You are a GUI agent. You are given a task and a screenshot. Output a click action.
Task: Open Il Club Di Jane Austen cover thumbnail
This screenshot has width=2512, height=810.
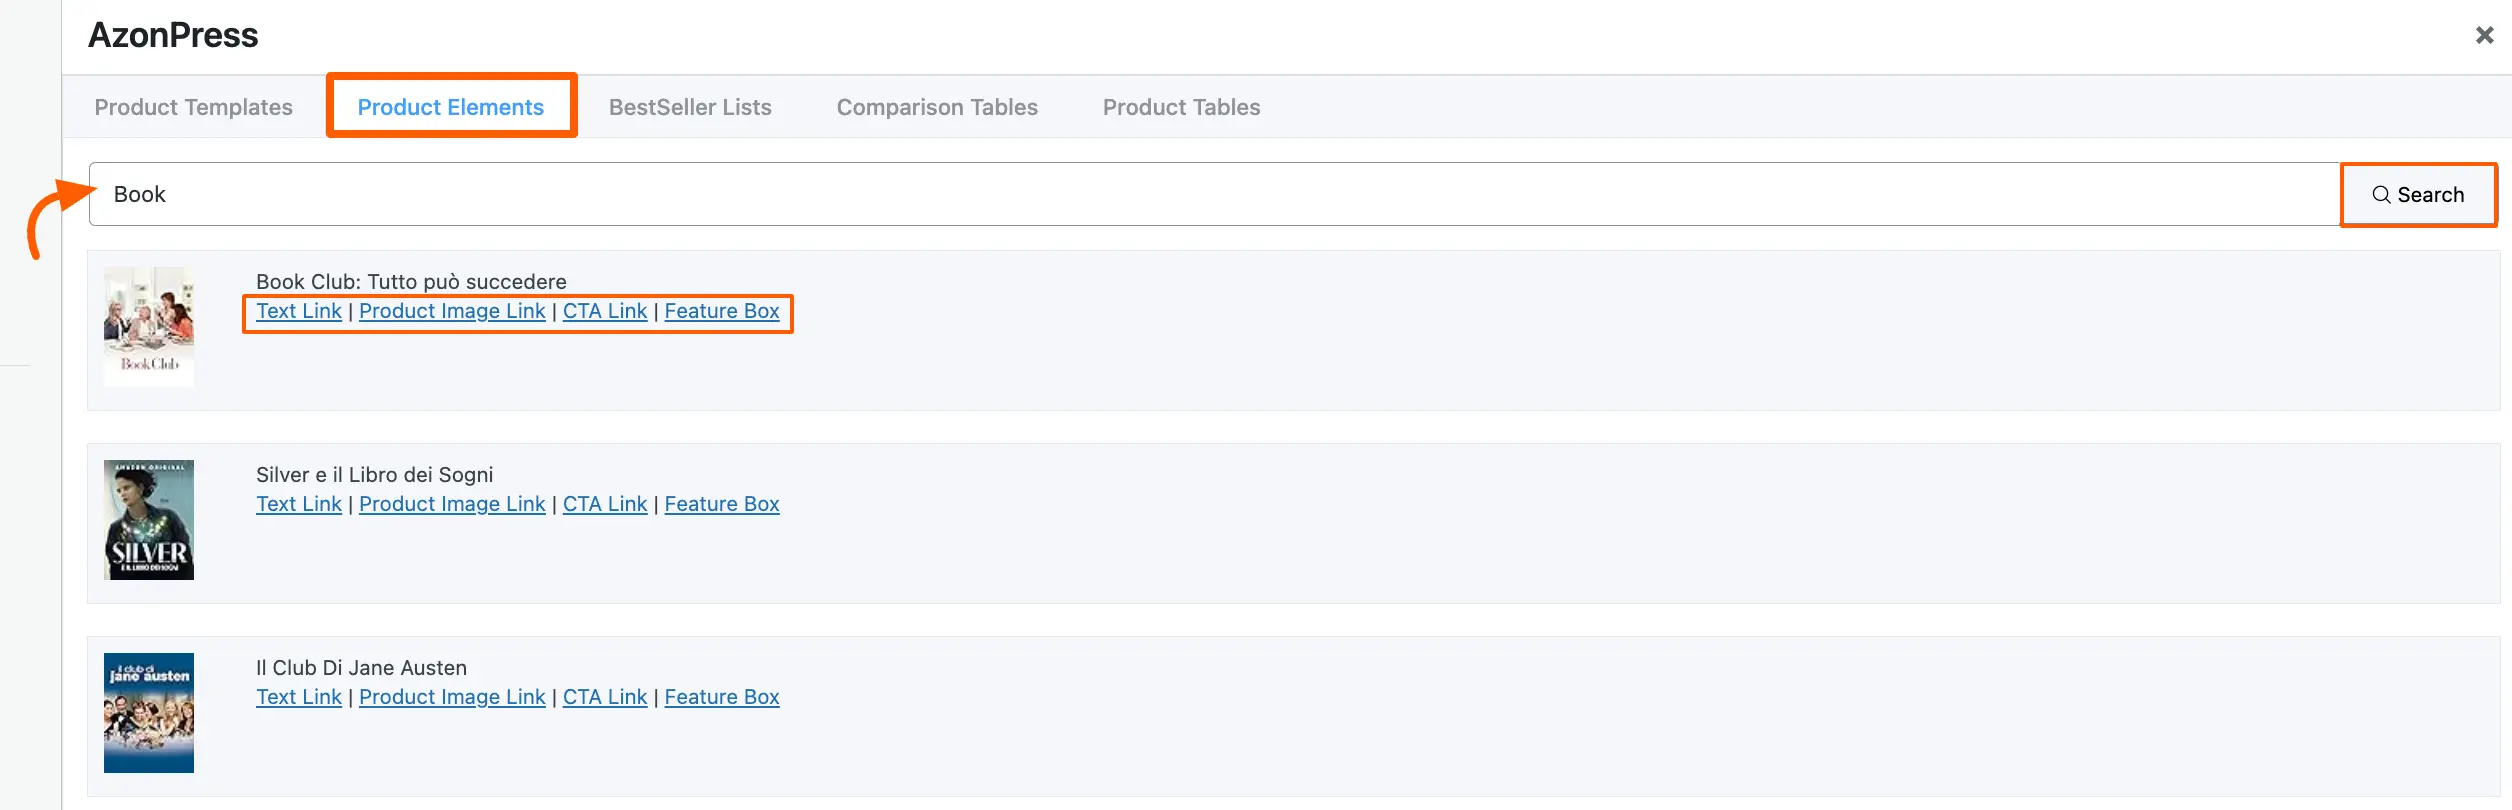pos(149,713)
